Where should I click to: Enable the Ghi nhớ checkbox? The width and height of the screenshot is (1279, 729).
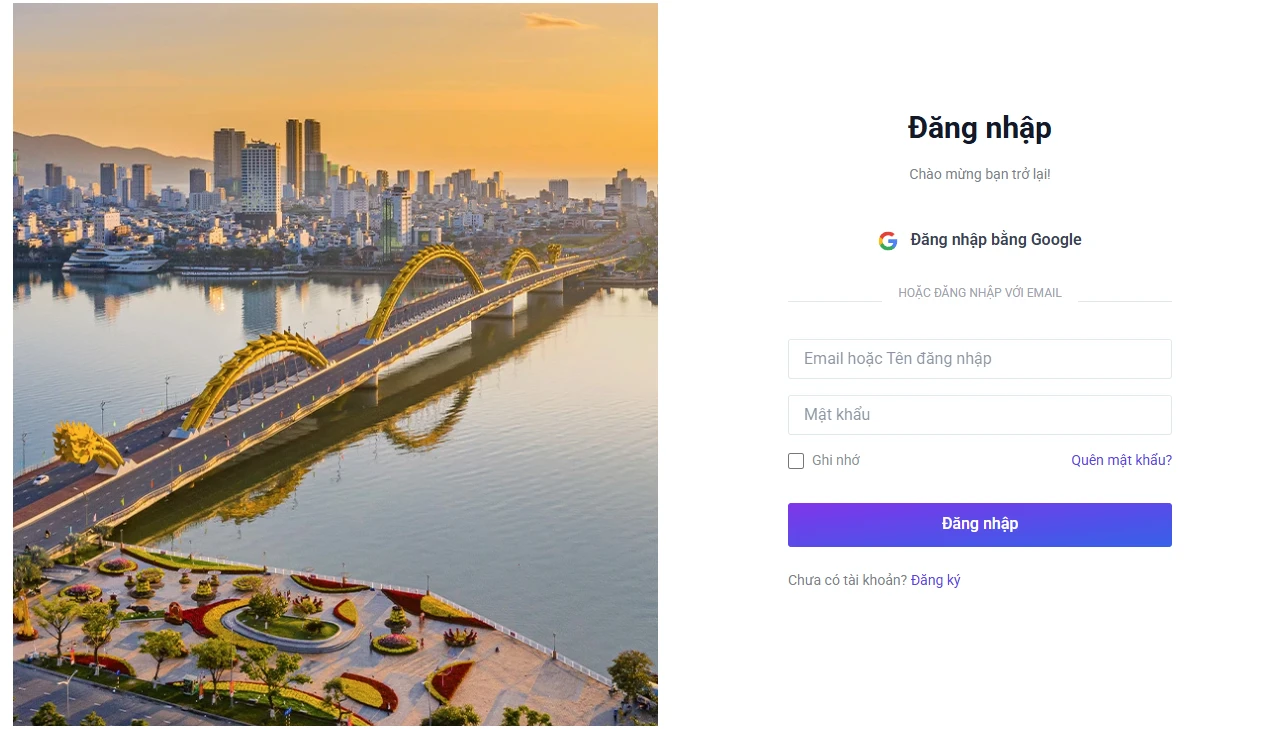tap(796, 461)
